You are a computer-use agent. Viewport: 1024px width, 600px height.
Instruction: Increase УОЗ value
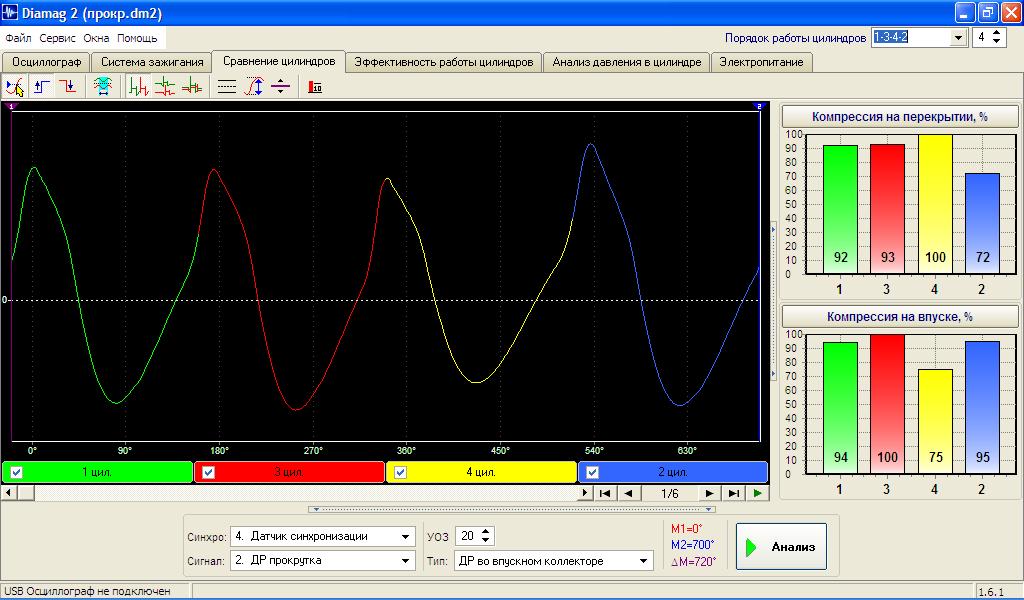pos(485,531)
